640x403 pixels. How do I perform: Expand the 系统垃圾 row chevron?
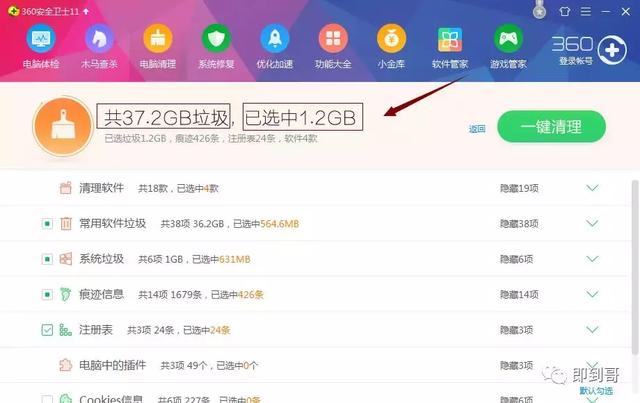click(x=592, y=259)
